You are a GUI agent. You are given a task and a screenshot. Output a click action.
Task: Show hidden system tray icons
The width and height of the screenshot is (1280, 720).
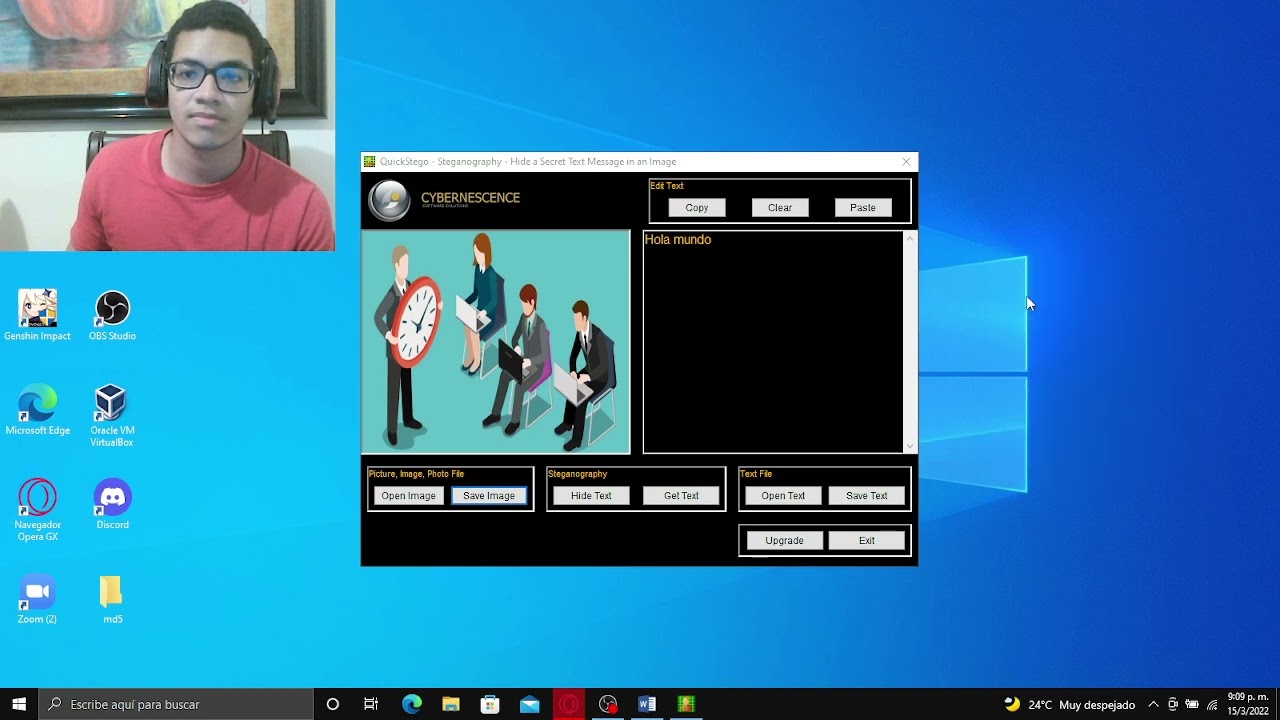coord(1153,704)
